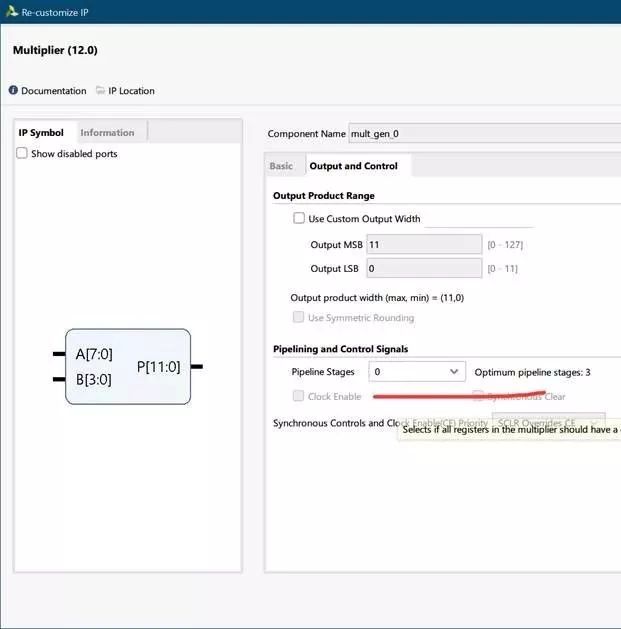Toggle Use Symmetric Rounding checkbox
621x629 pixels.
(x=299, y=318)
